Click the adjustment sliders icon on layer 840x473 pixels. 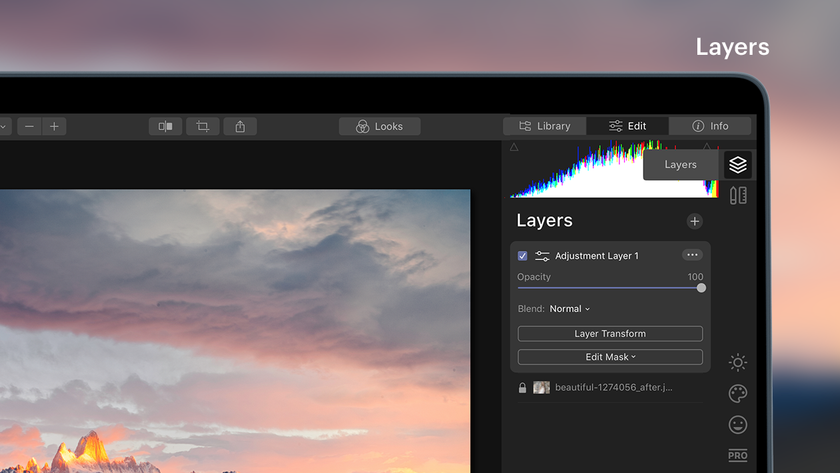(542, 256)
